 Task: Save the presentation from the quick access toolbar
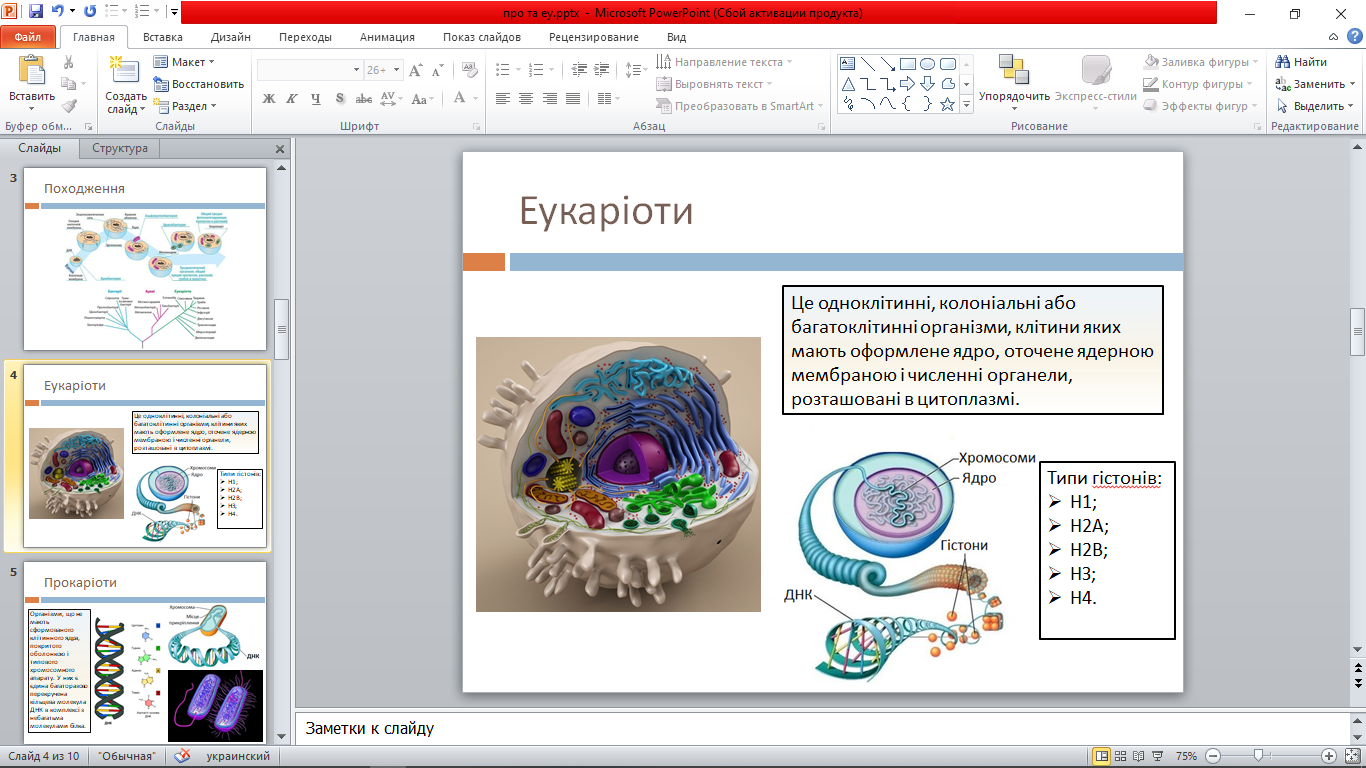pyautogui.click(x=36, y=13)
